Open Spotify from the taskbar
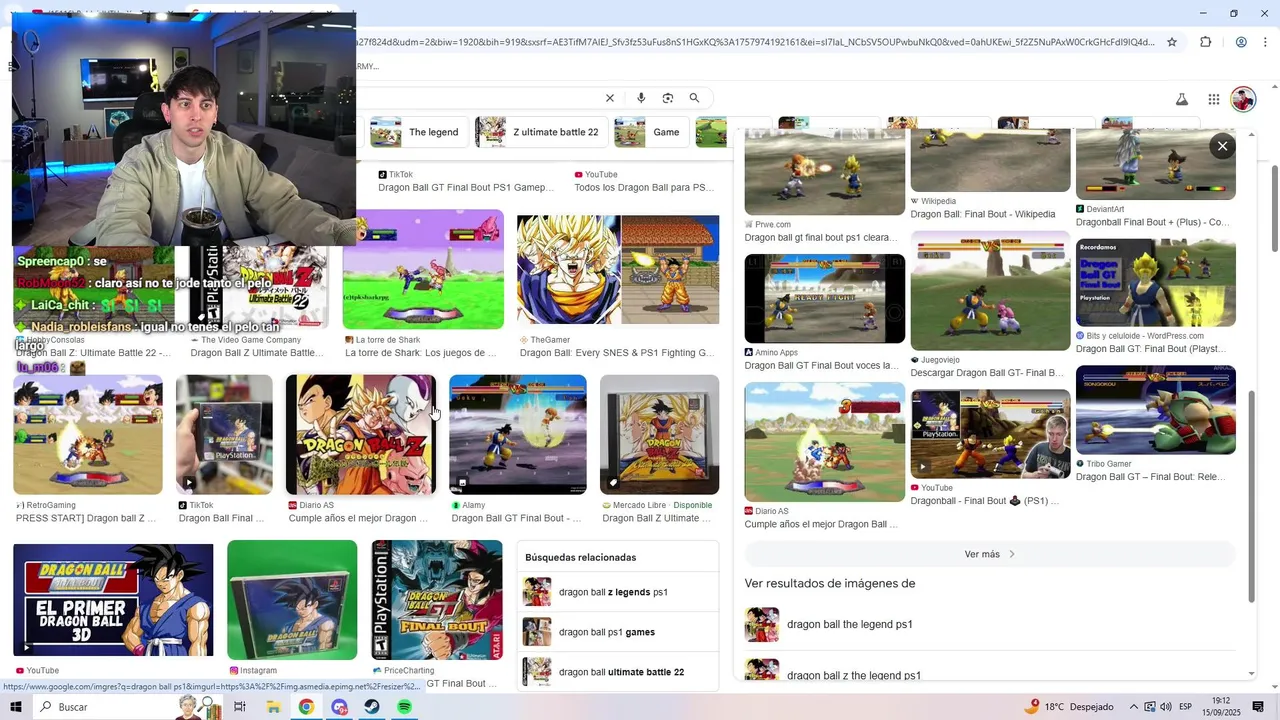Screen dimensions: 1280x720 [404, 707]
